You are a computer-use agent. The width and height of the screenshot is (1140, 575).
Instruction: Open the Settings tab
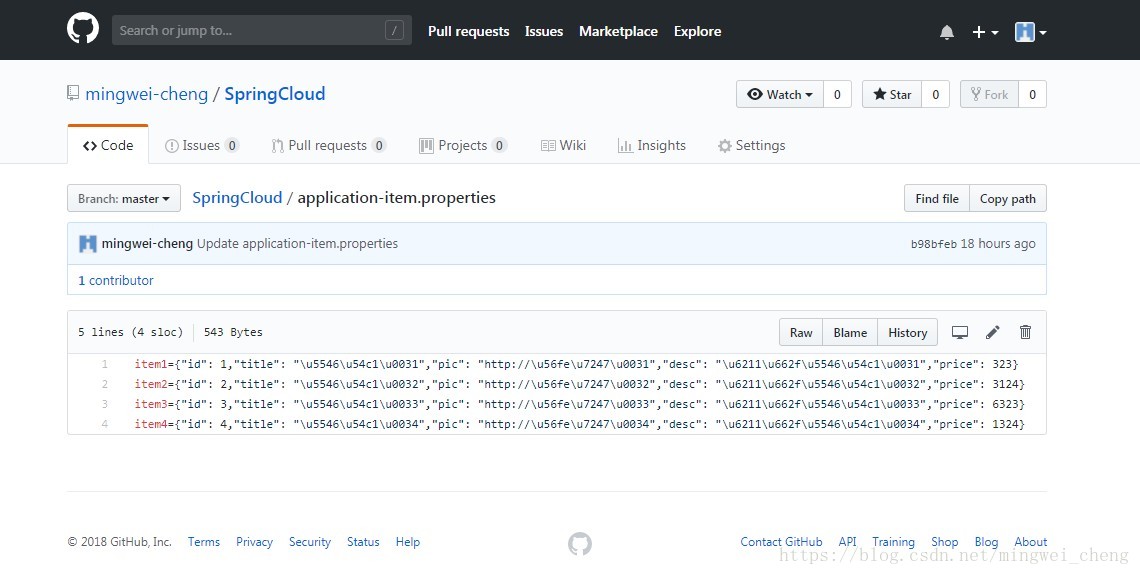[x=751, y=145]
